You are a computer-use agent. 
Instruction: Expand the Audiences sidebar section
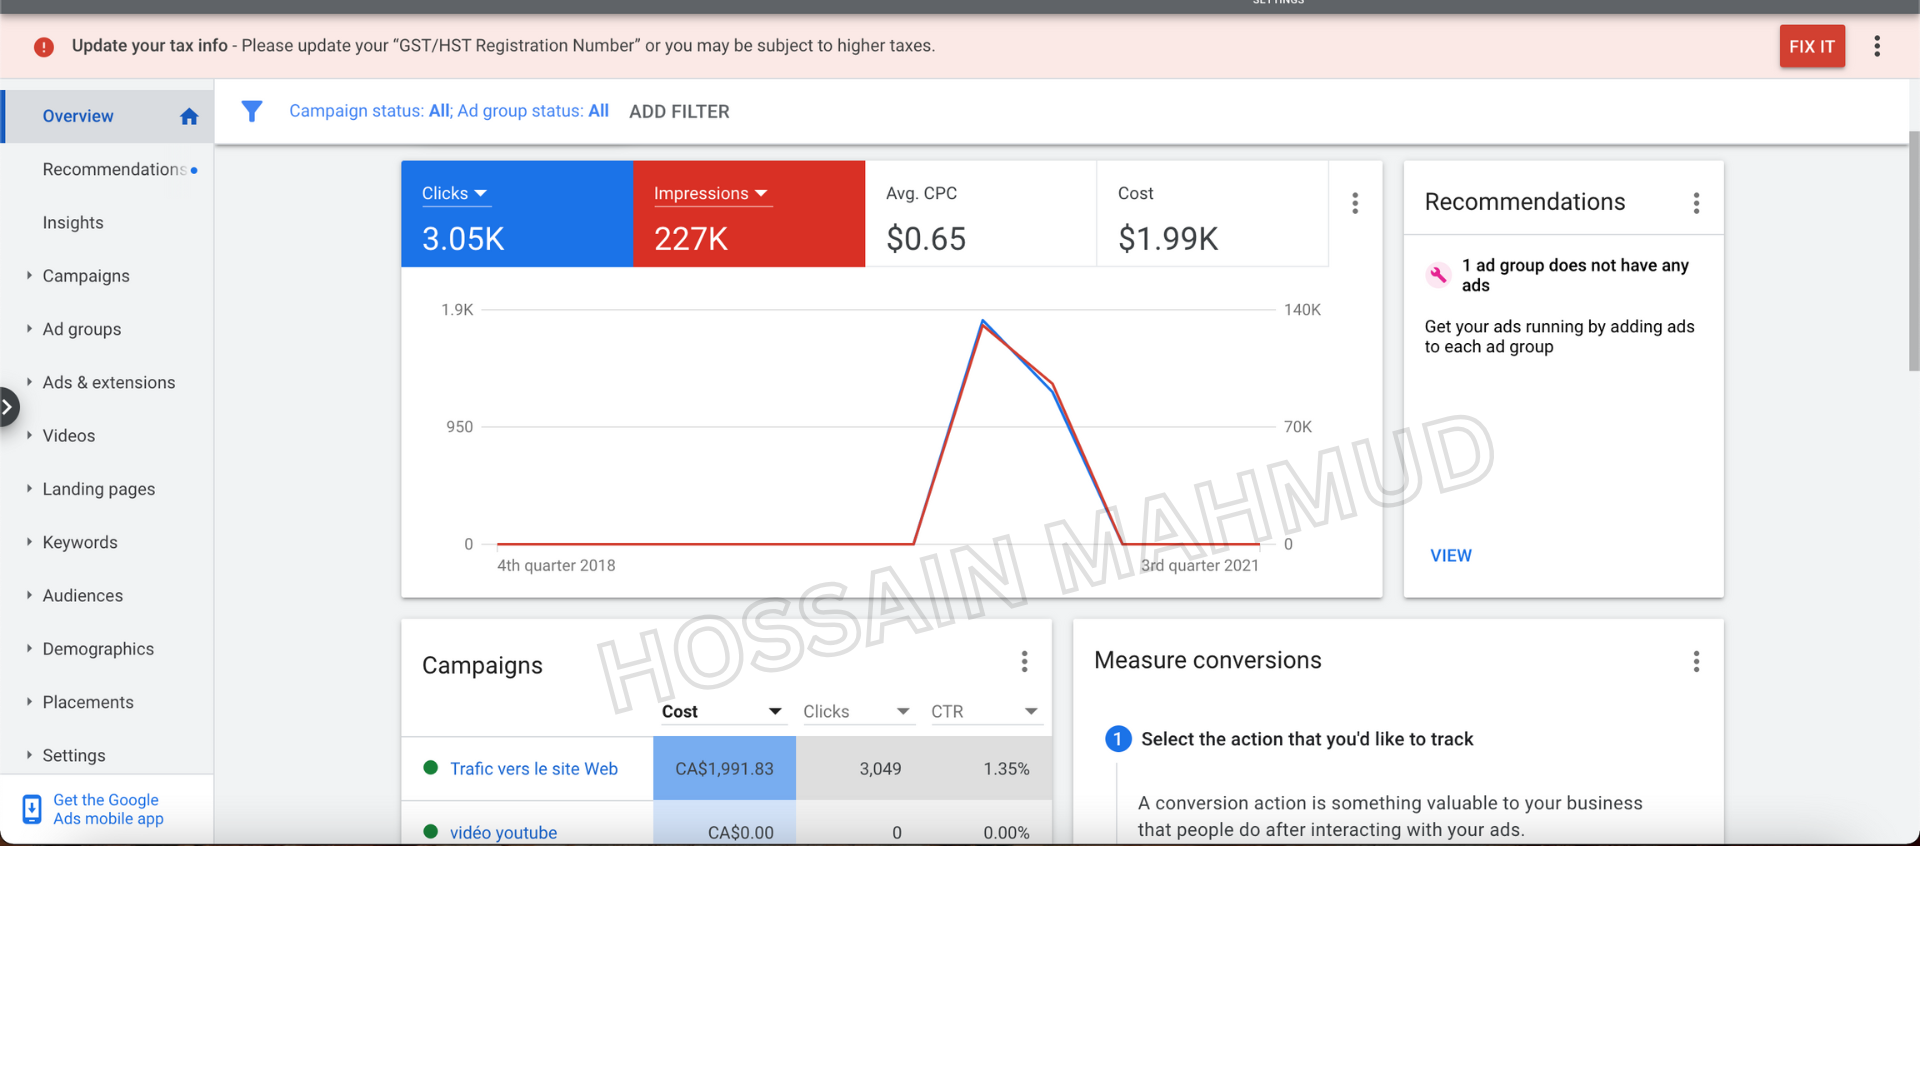29,595
